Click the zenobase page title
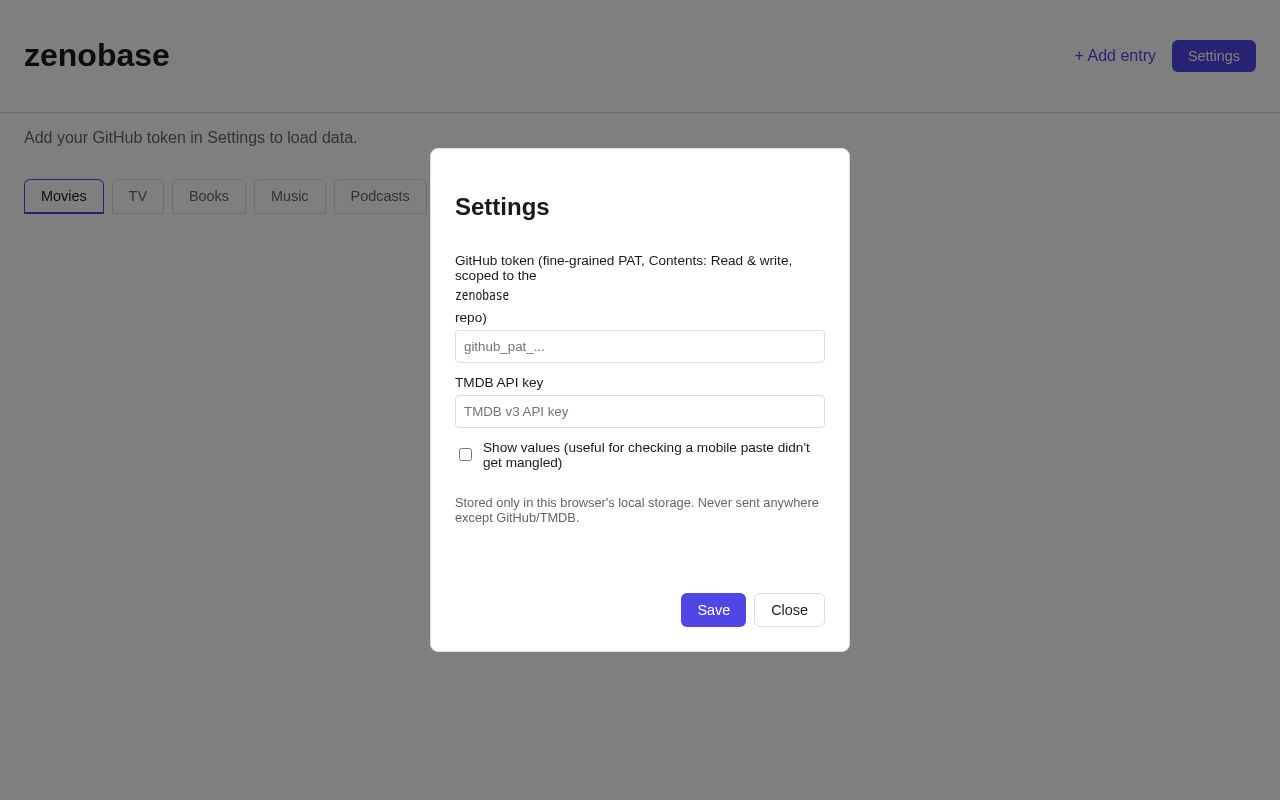Image resolution: width=1280 pixels, height=800 pixels. (x=97, y=55)
